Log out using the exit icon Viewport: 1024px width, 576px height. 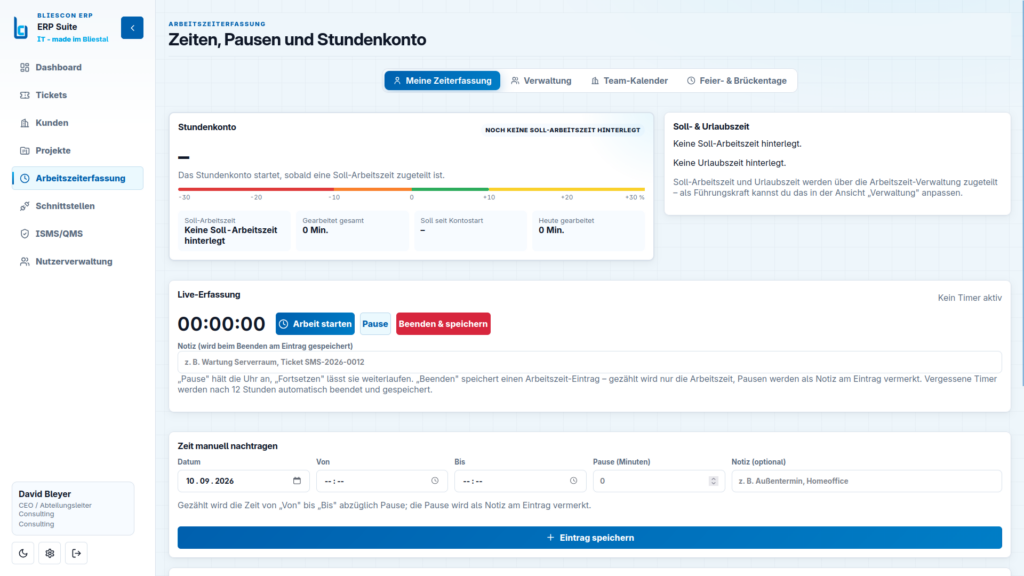pos(76,553)
